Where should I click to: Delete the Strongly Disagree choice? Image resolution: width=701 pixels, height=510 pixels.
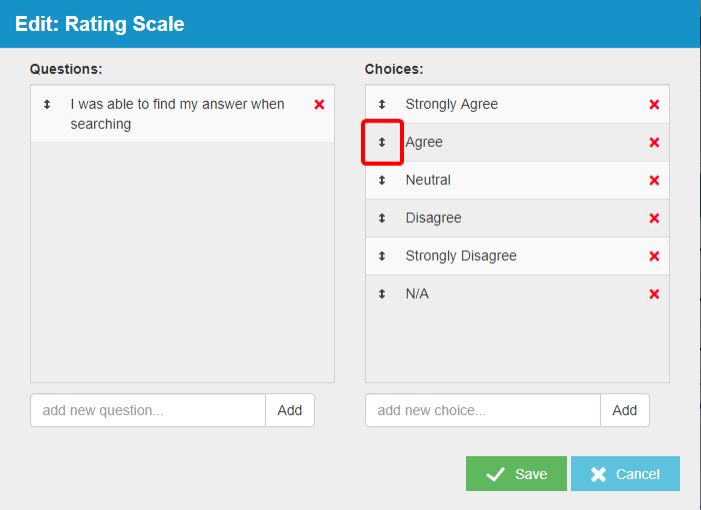tap(654, 256)
